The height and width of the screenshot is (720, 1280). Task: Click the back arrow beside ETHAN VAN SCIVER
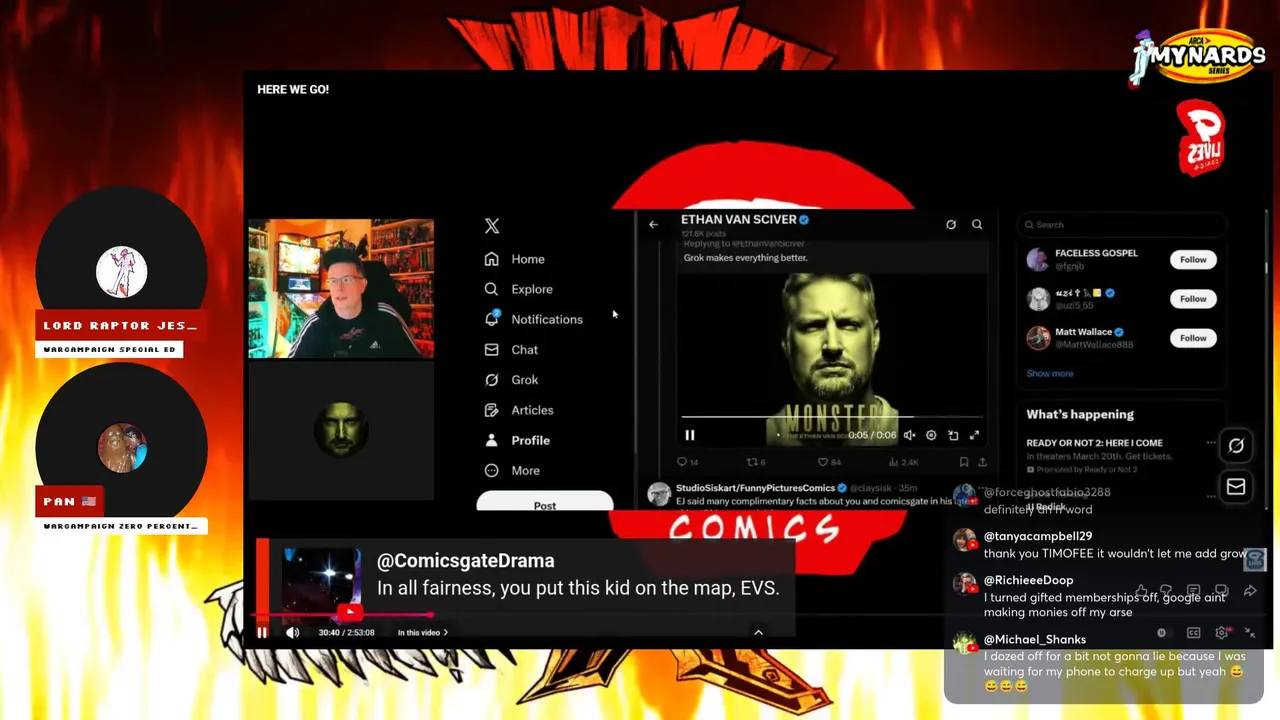pos(653,224)
